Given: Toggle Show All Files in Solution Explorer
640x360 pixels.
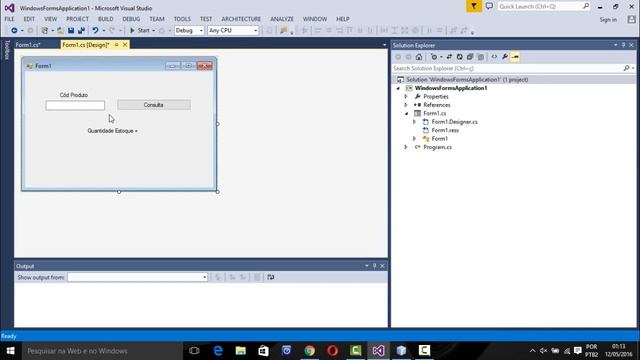Looking at the screenshot, I should [x=481, y=57].
